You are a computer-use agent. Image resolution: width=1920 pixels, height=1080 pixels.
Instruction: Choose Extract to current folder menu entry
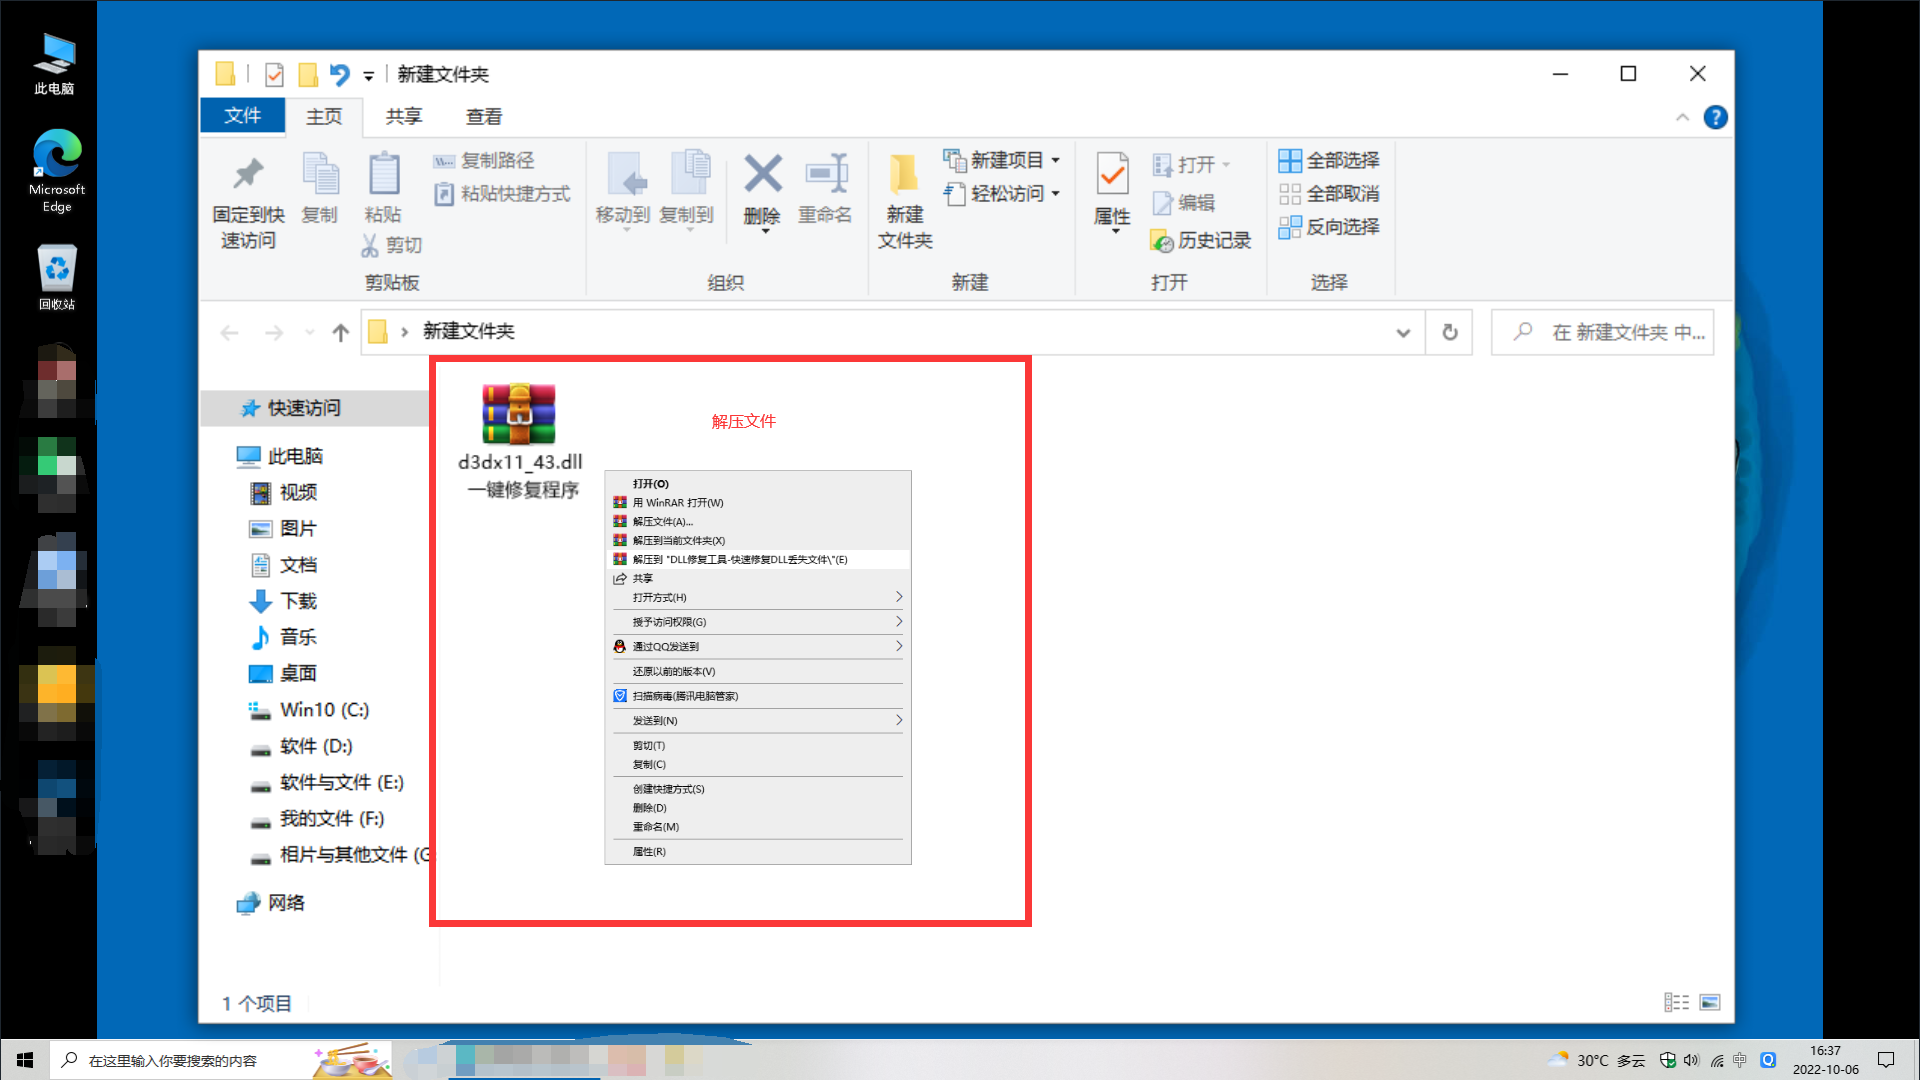pos(678,541)
